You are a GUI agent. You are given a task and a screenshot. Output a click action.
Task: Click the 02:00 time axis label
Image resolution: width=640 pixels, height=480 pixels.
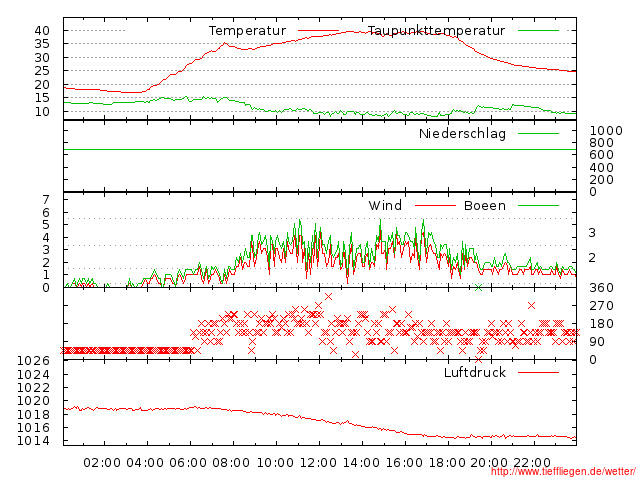102,463
